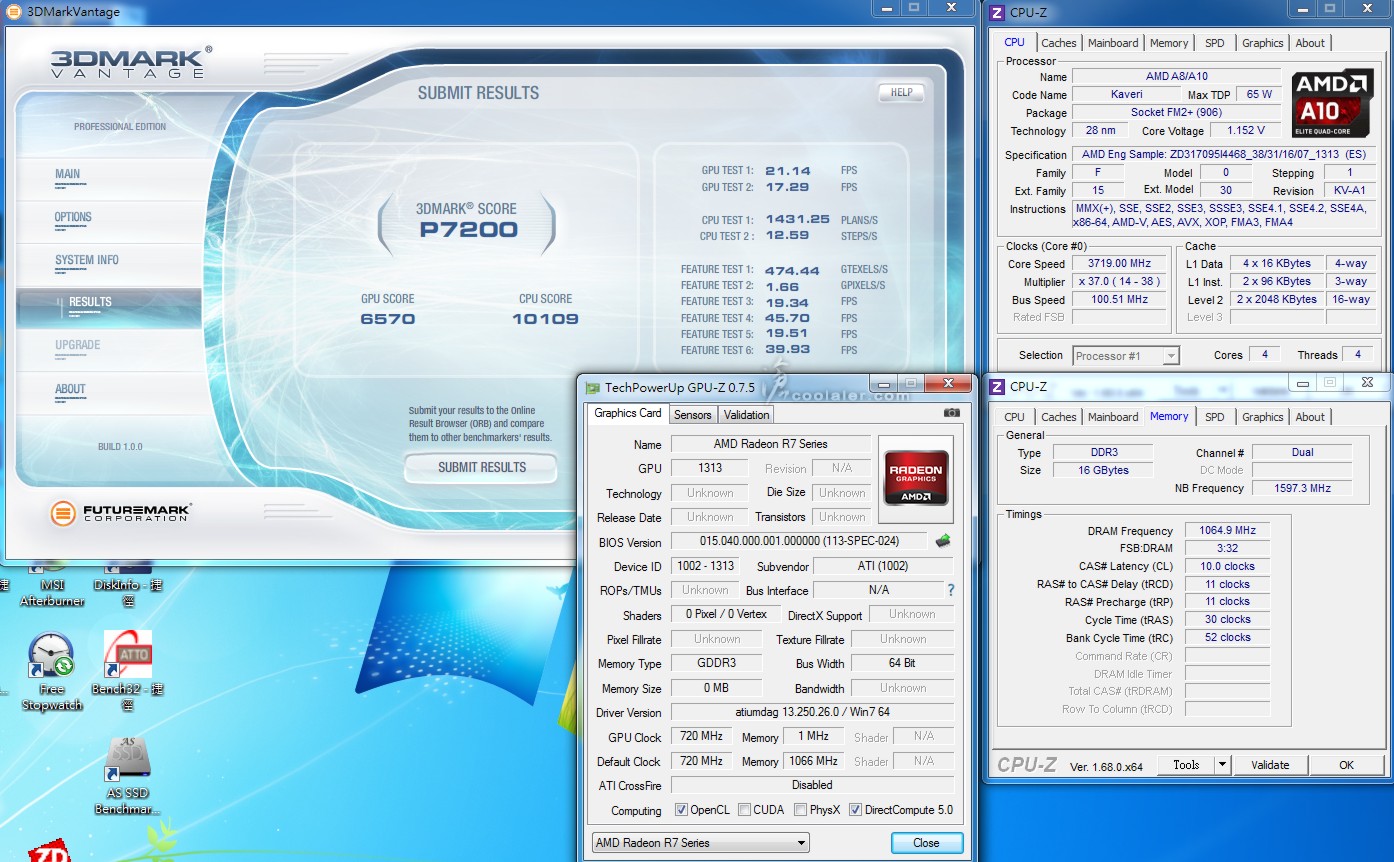Click the BIOS Version field in GPU-Z

(799, 541)
